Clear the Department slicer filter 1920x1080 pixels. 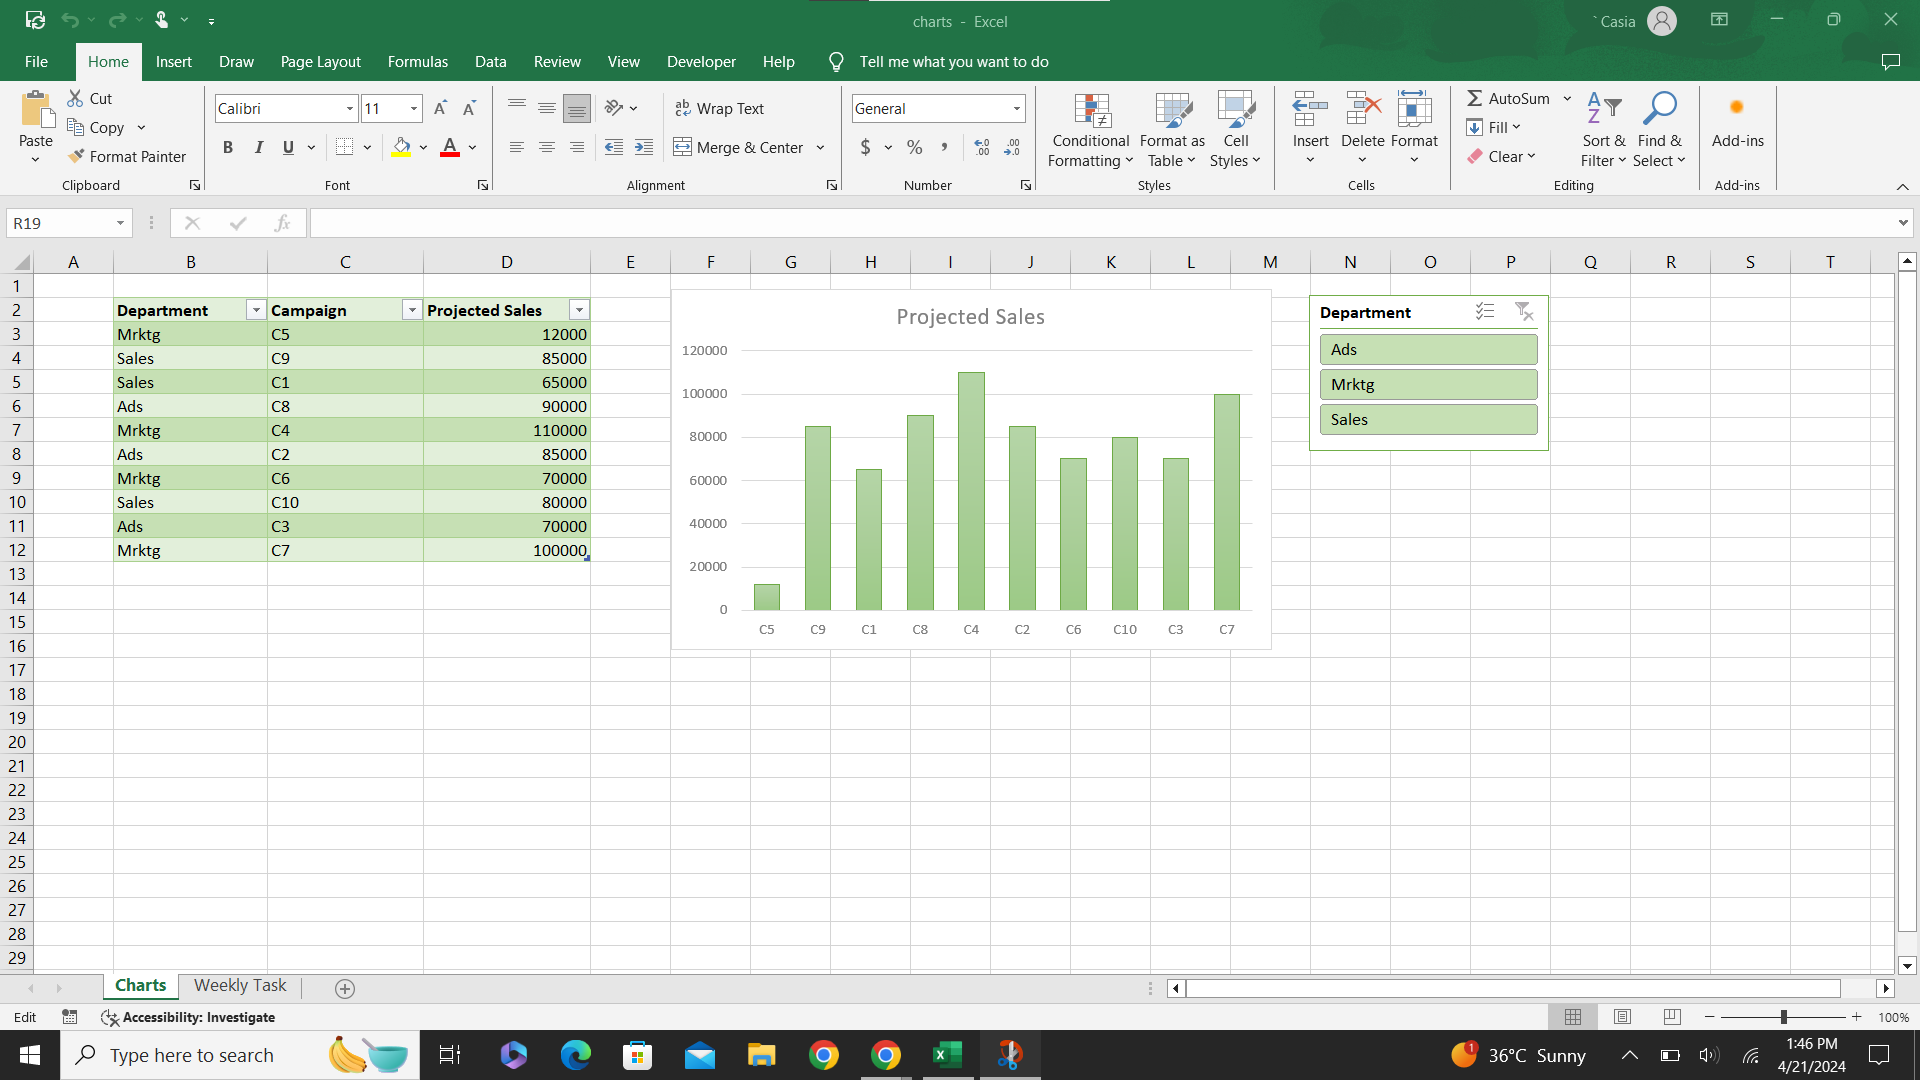pos(1524,312)
